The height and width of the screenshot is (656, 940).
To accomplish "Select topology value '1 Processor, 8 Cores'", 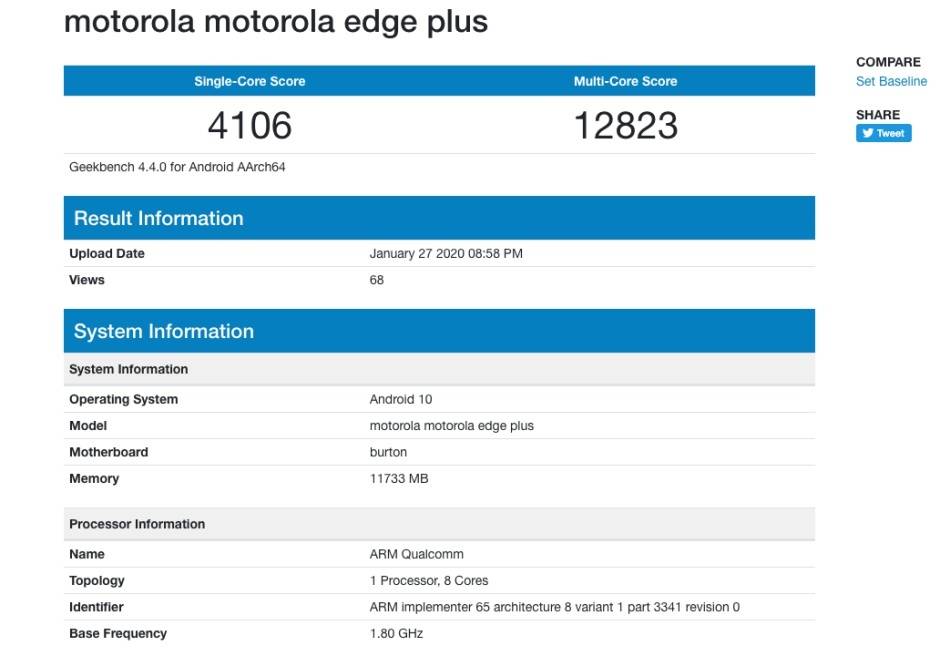I will [429, 580].
